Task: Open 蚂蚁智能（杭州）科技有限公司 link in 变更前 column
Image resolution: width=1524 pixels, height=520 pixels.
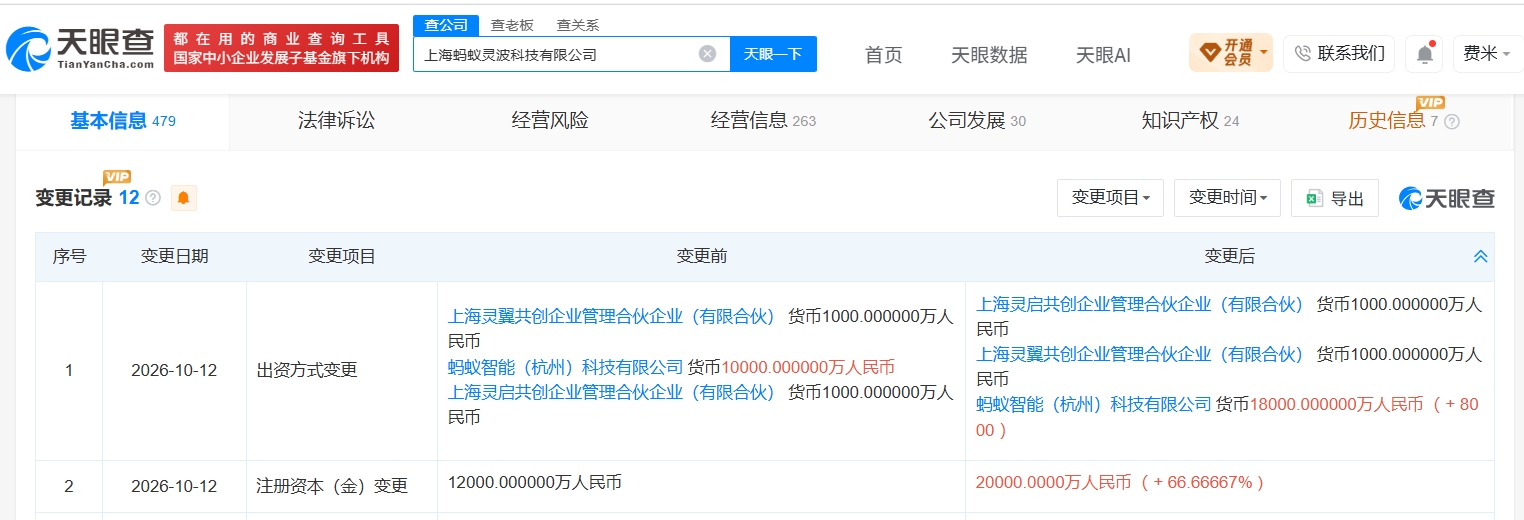Action: [565, 367]
